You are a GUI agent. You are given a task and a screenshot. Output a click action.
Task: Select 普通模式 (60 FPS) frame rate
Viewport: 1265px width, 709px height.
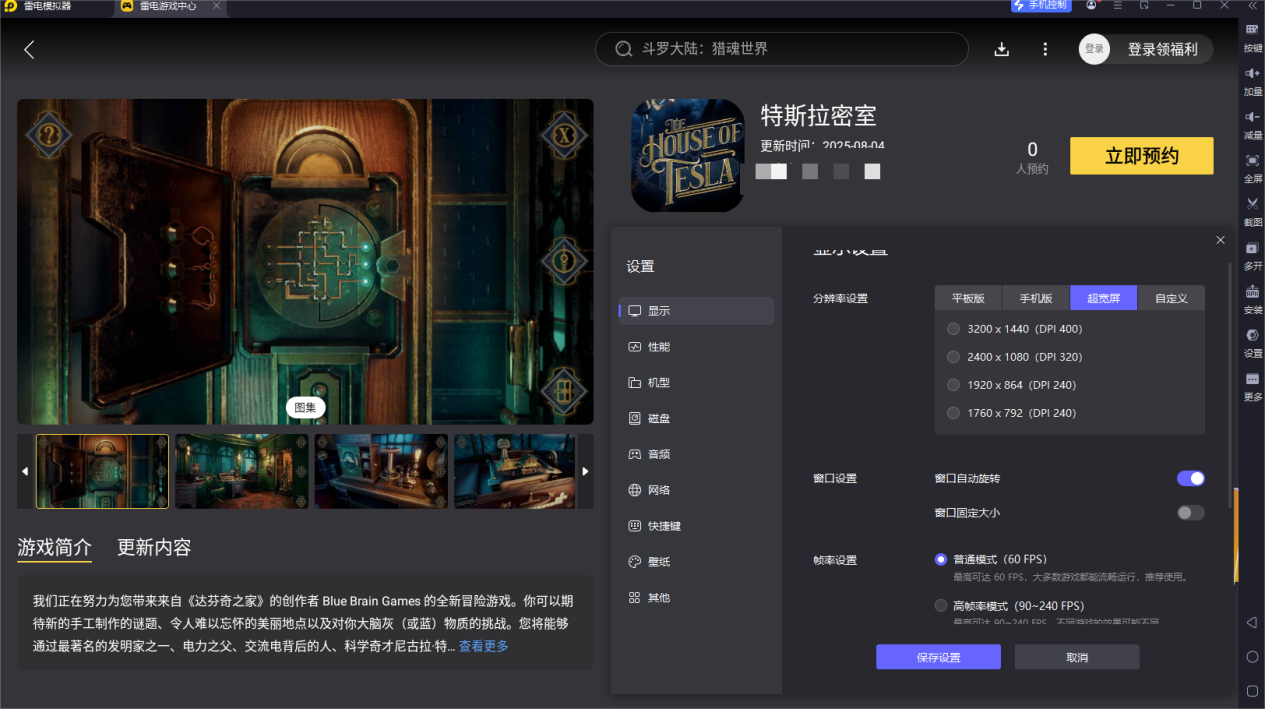click(990, 559)
